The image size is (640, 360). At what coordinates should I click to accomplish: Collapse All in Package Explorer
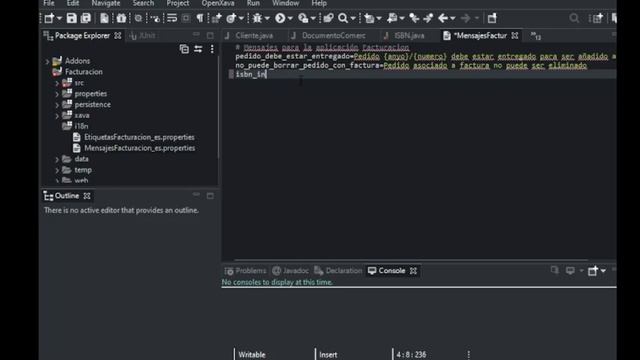click(x=184, y=49)
